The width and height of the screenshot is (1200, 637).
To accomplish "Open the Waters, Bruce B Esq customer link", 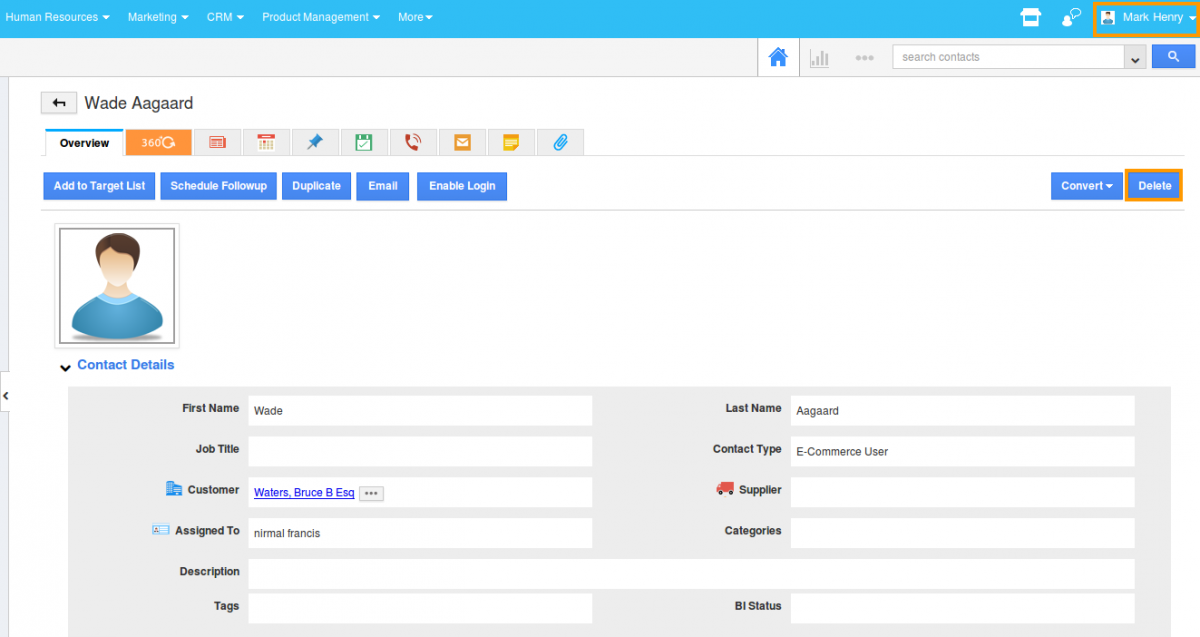I will tap(304, 493).
